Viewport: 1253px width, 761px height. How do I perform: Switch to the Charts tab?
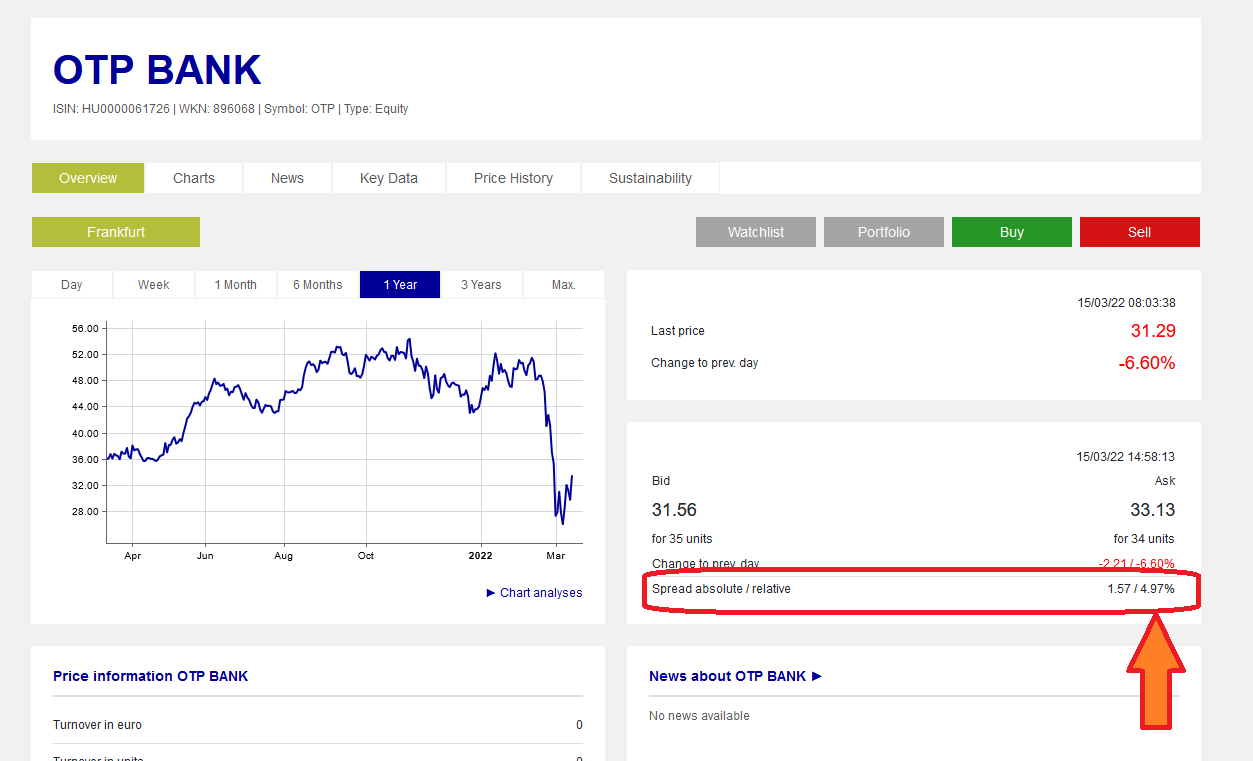point(194,178)
